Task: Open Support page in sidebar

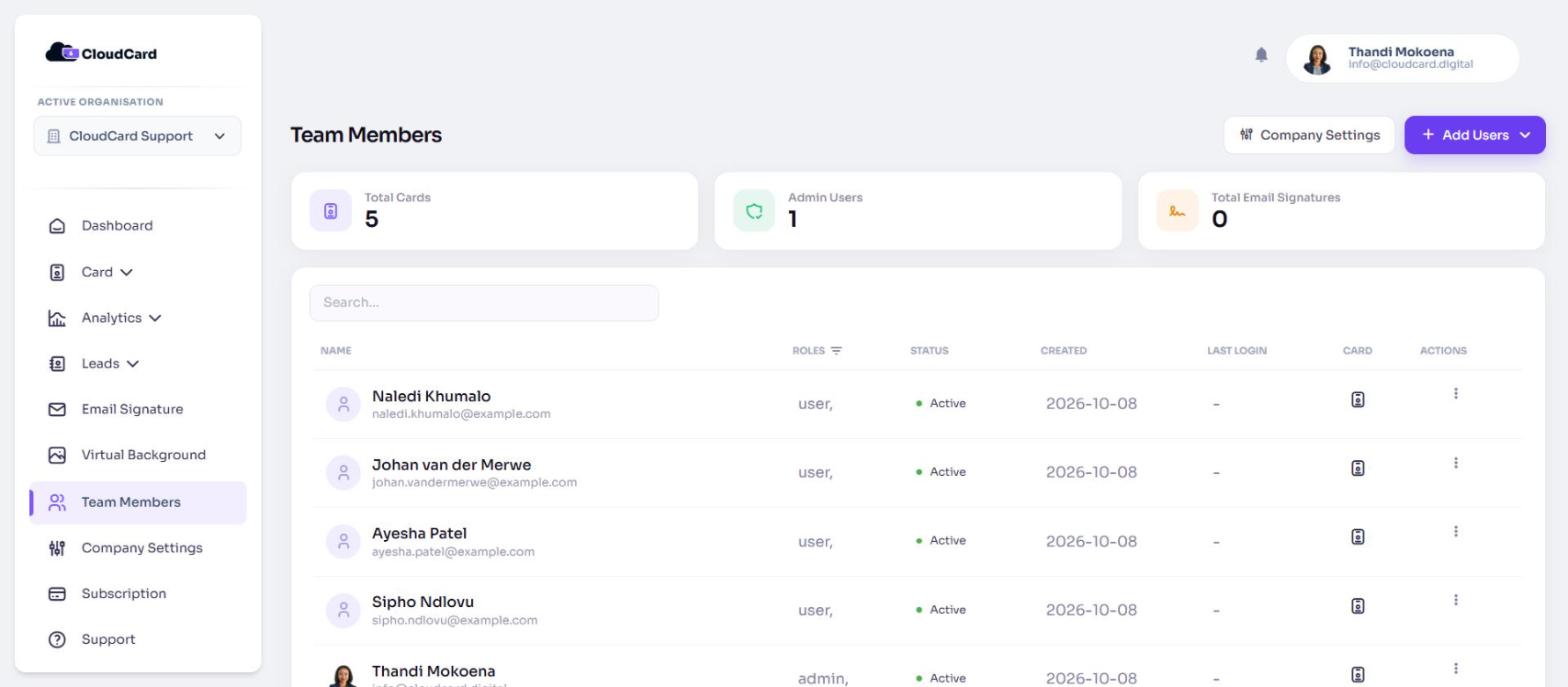Action: pyautogui.click(x=108, y=640)
